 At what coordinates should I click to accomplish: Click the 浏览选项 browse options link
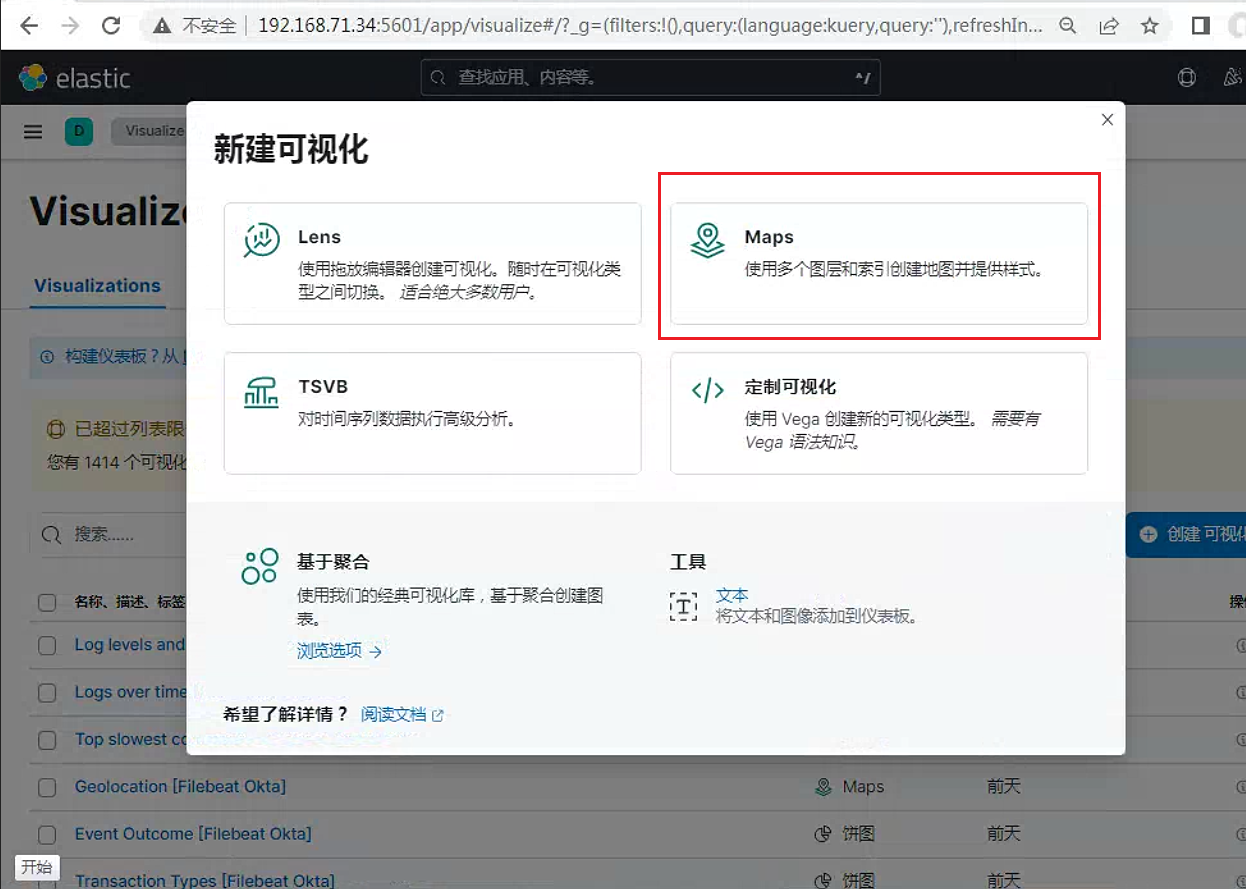click(x=339, y=651)
